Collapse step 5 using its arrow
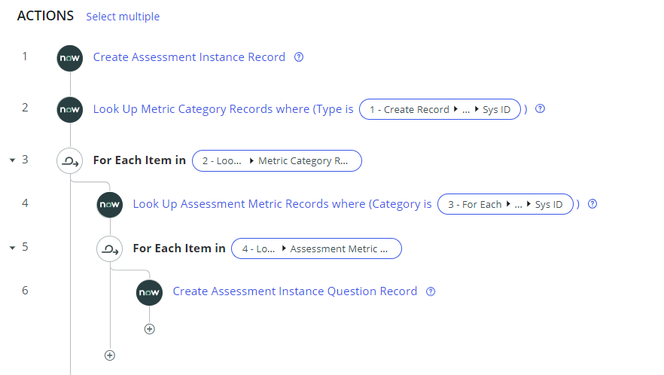Screen dimensions: 664x375 12,248
